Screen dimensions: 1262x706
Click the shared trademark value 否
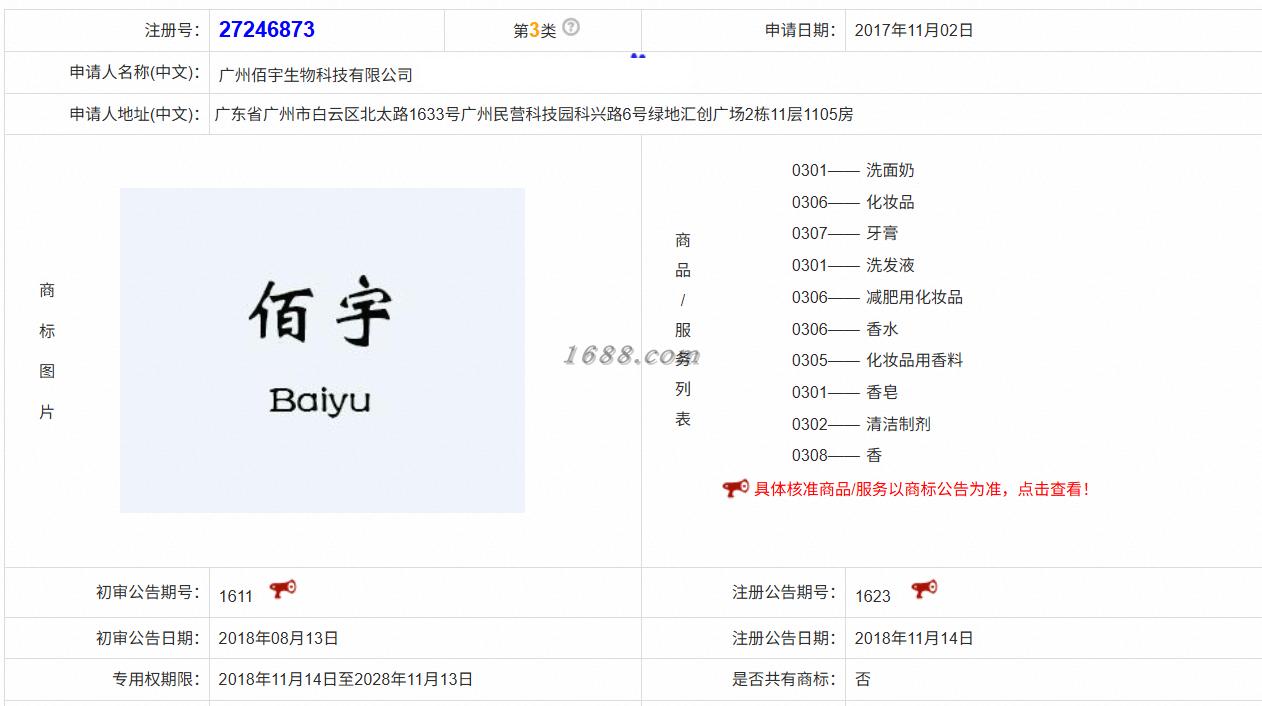coord(862,679)
